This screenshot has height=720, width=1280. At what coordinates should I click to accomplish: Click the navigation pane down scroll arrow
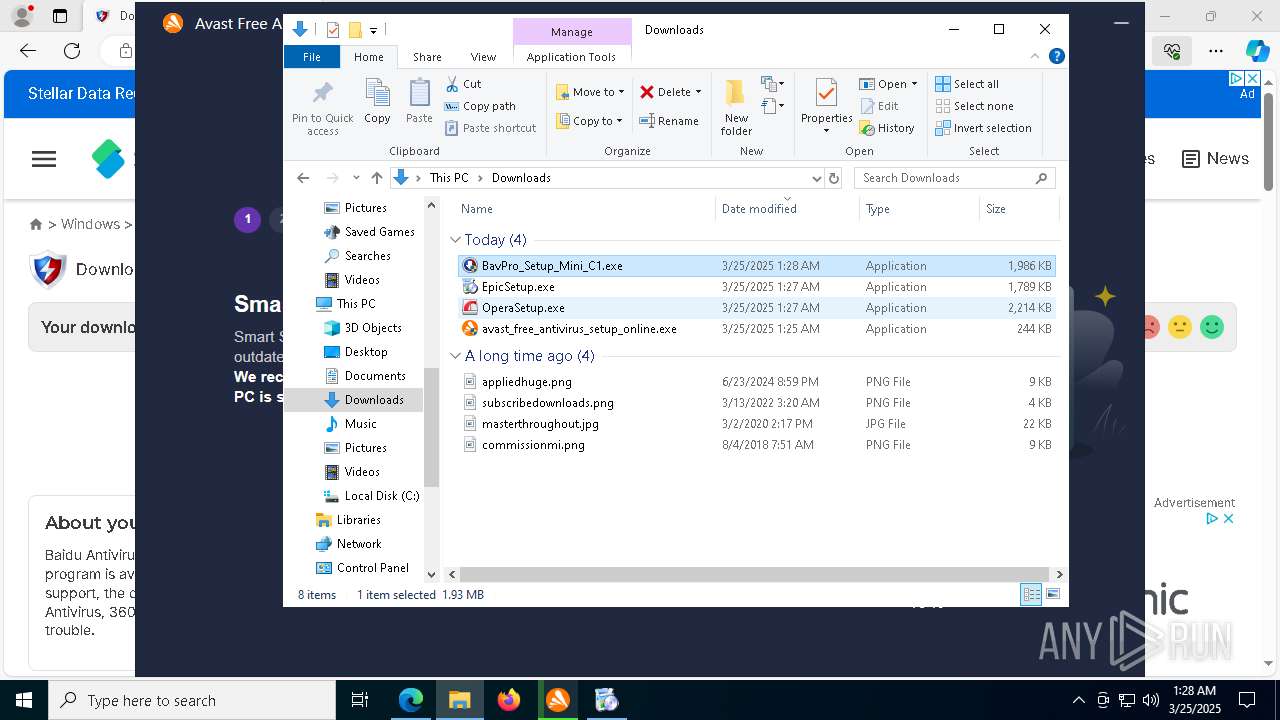431,574
